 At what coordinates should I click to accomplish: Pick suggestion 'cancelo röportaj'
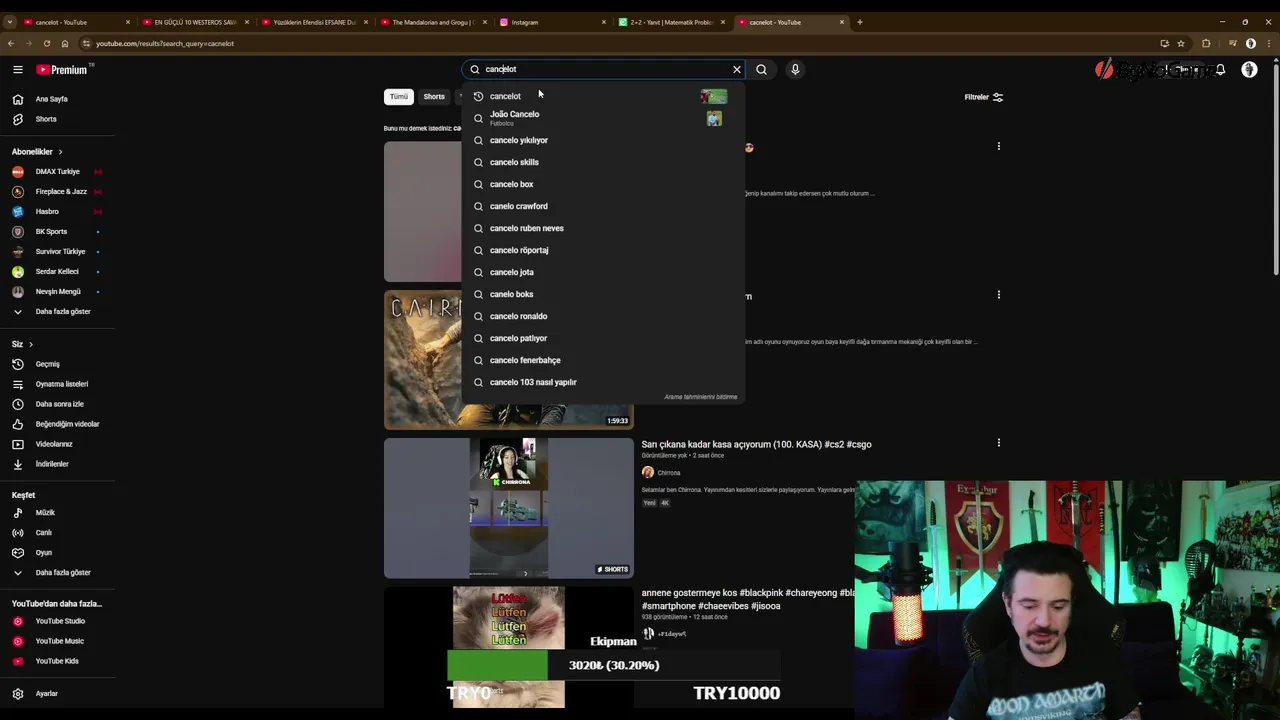(604, 250)
